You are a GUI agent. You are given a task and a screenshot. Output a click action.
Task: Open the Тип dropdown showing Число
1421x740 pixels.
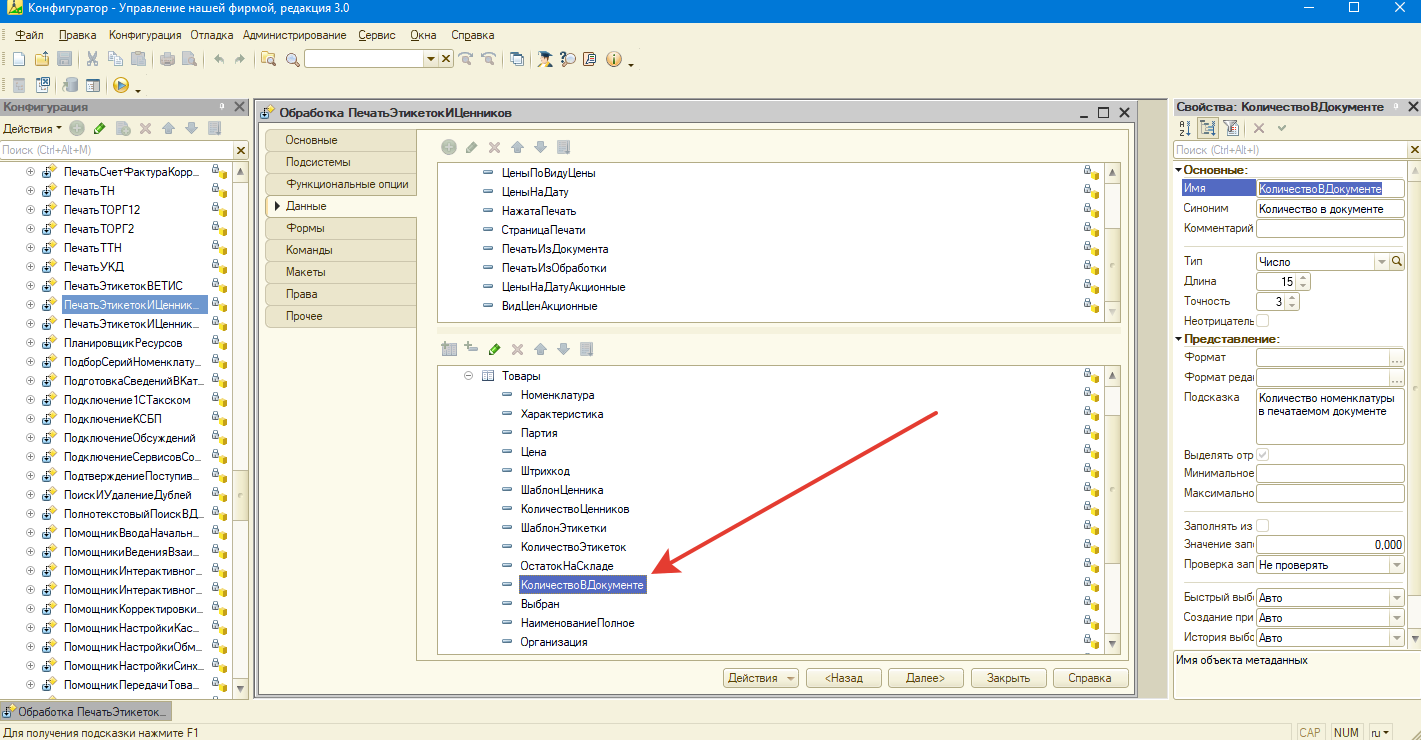pyautogui.click(x=1382, y=261)
